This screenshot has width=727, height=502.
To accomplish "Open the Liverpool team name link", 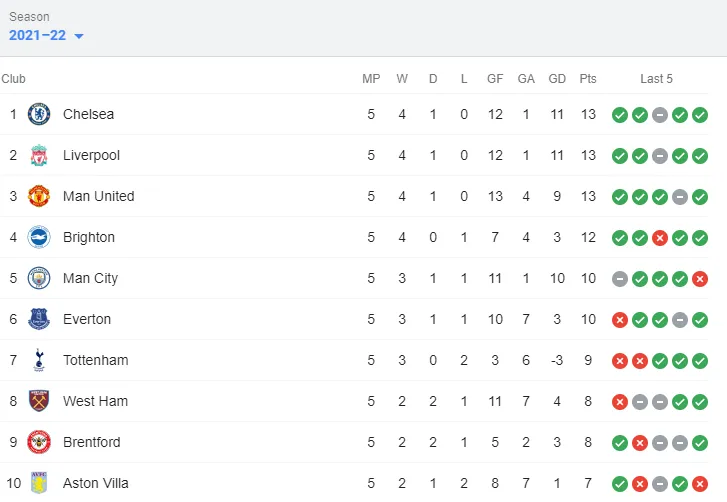I will point(91,155).
